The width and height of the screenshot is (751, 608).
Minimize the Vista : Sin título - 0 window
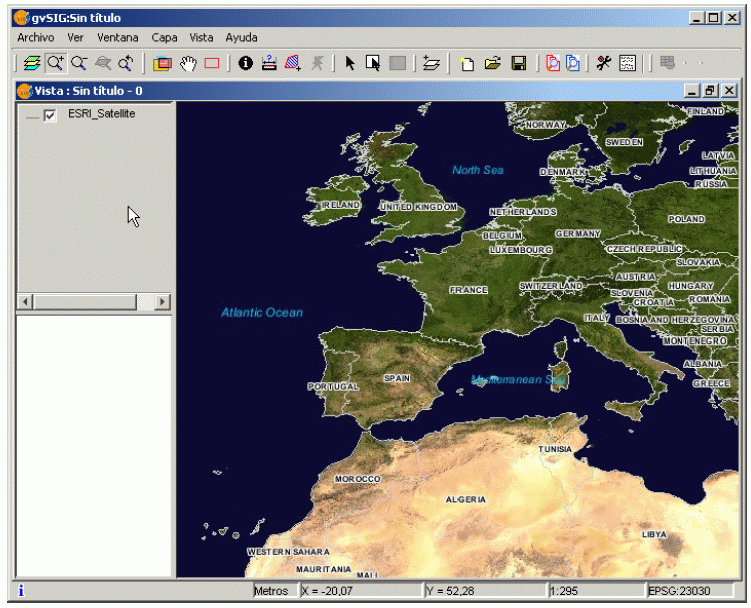tap(691, 90)
